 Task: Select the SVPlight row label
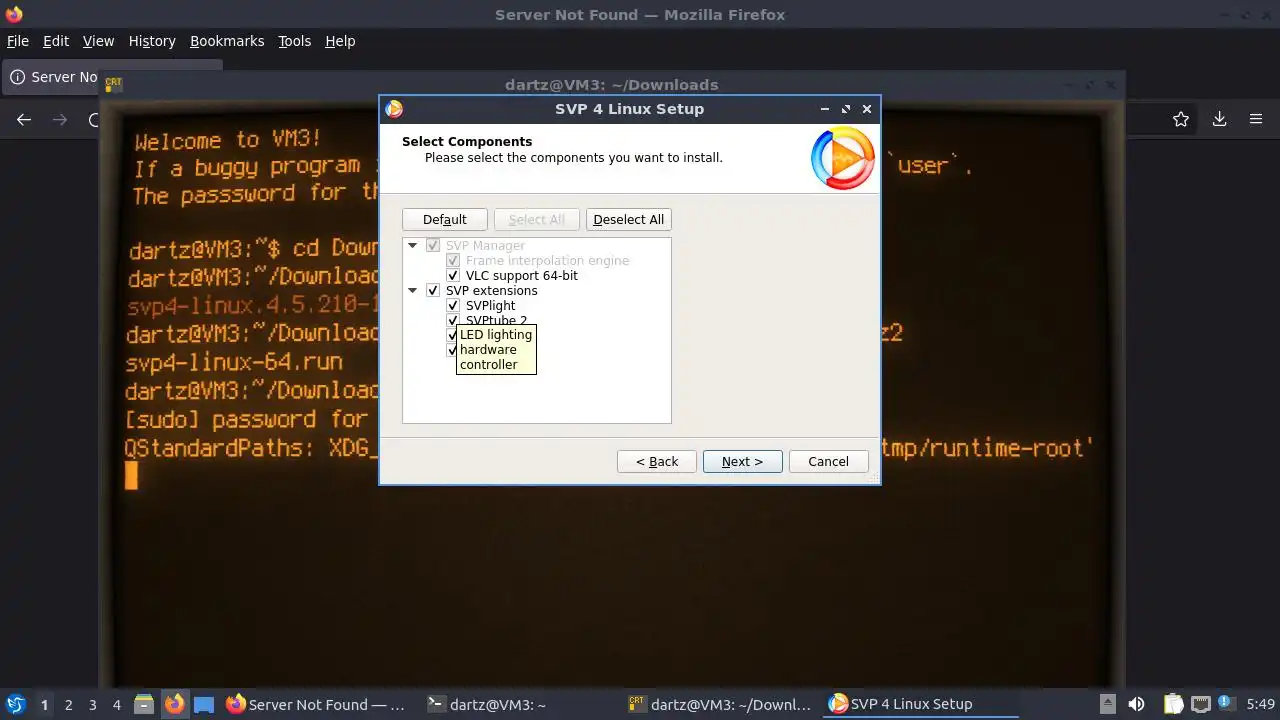coord(491,306)
